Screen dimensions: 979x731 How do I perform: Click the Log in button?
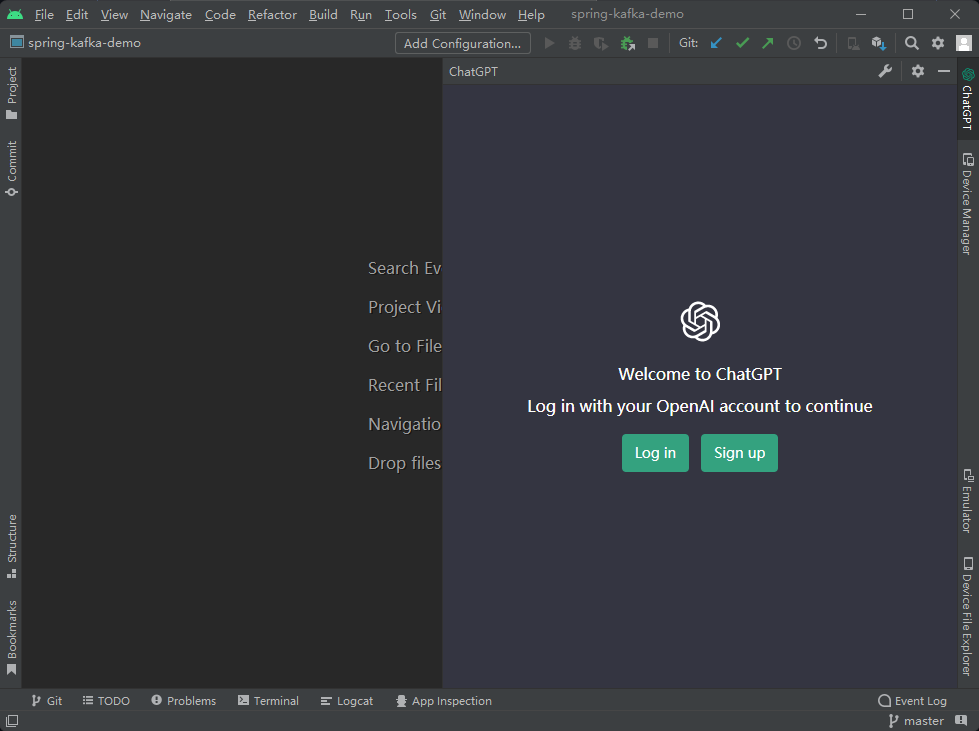655,453
